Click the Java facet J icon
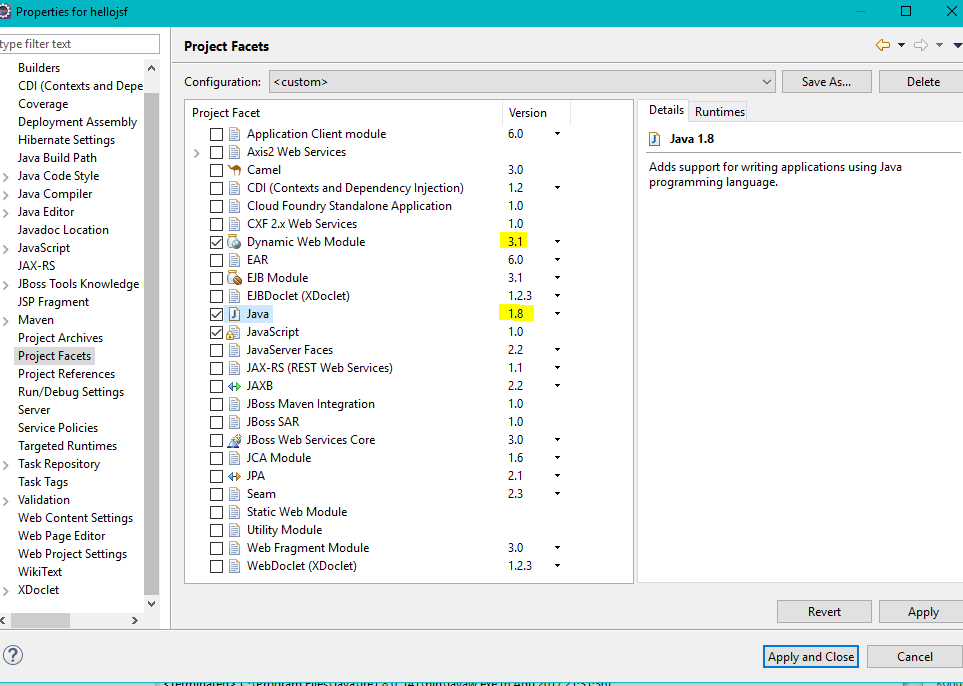Screen dimensions: 963x686 pos(234,314)
